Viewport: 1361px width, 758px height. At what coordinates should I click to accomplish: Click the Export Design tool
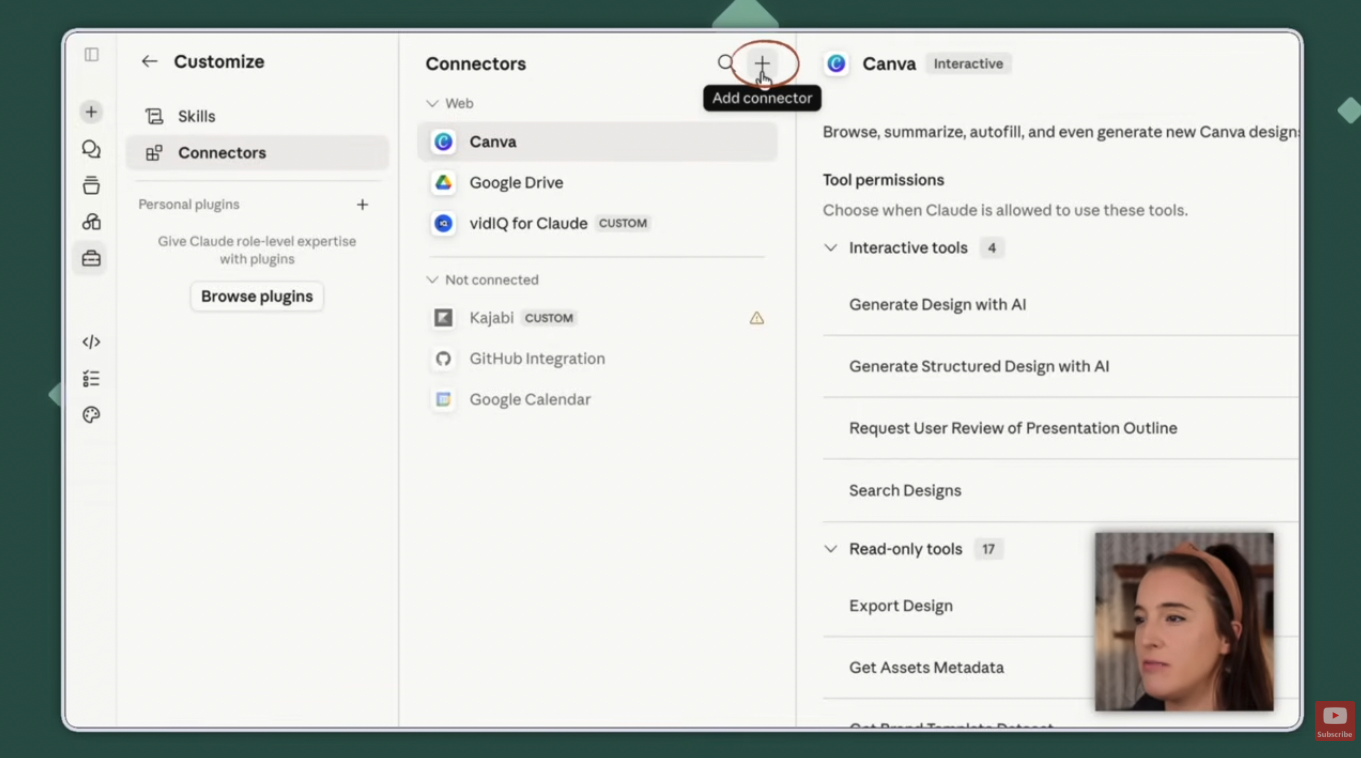901,606
